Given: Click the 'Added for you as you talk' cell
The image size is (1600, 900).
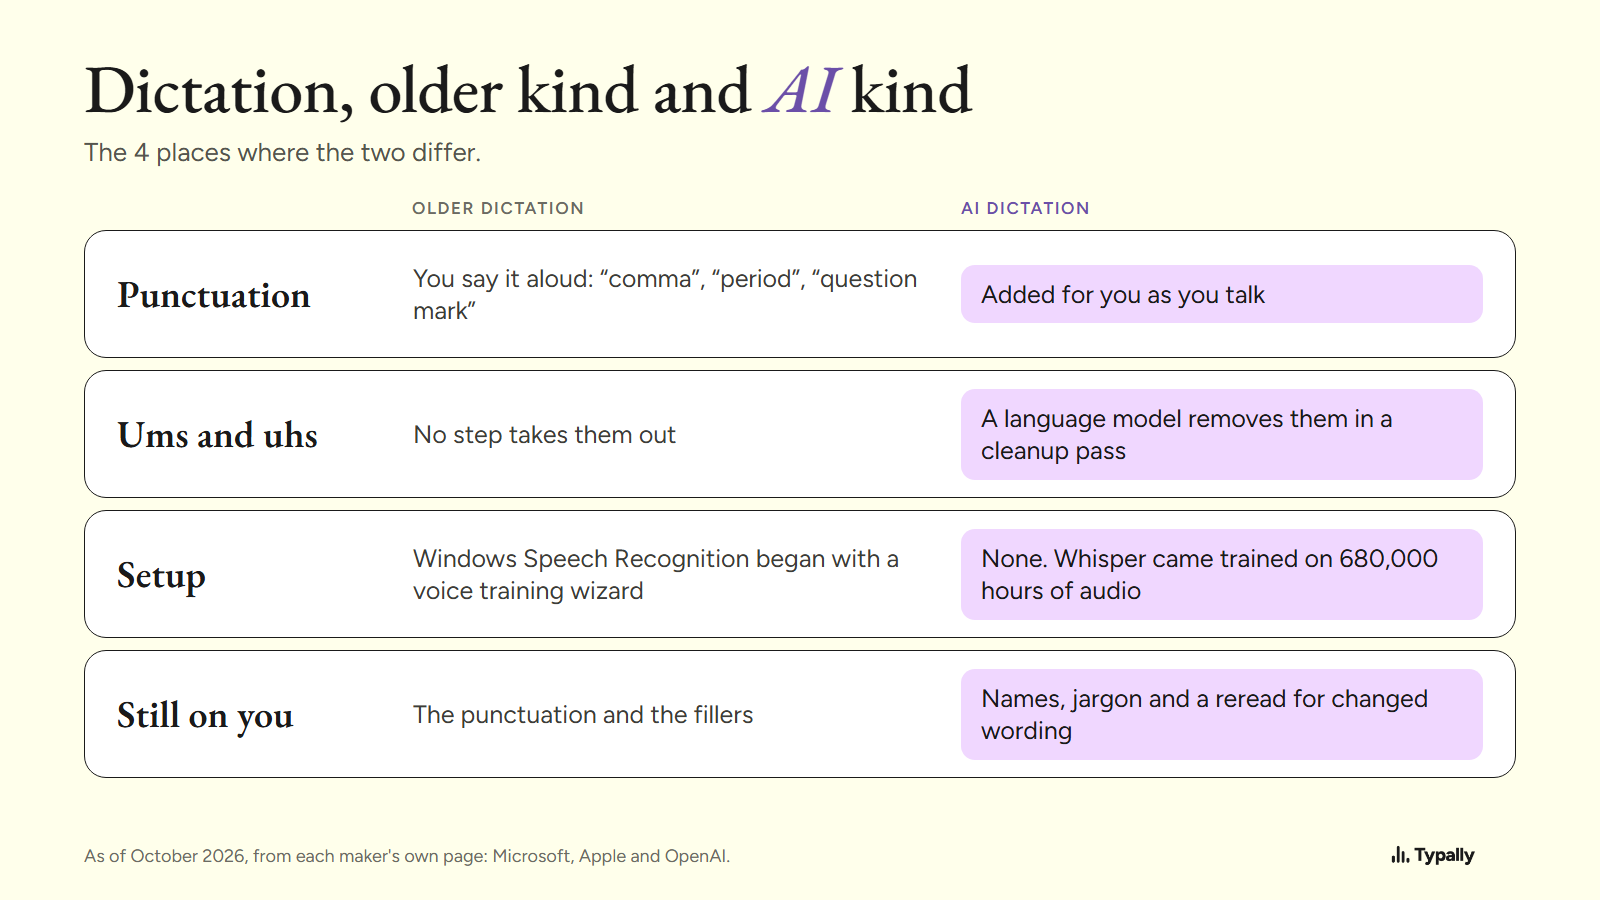Looking at the screenshot, I should coord(1222,294).
